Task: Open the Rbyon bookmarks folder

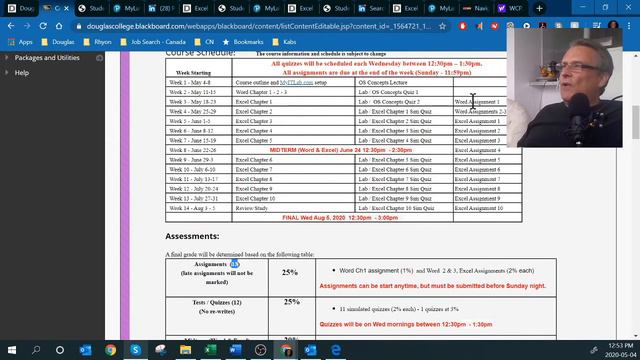Action: 97,42
